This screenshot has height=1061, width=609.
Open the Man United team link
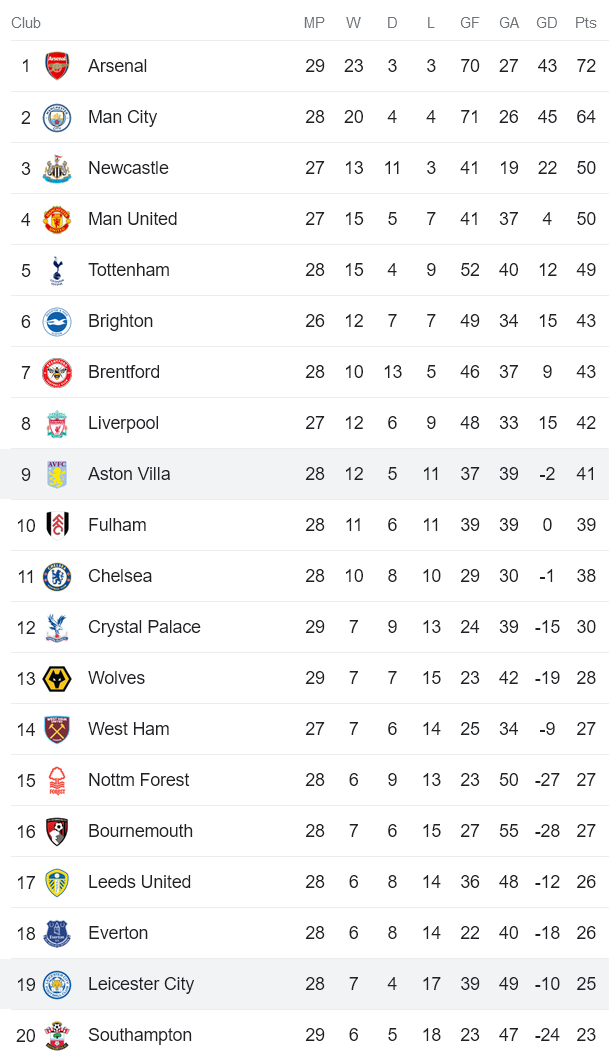pos(132,219)
